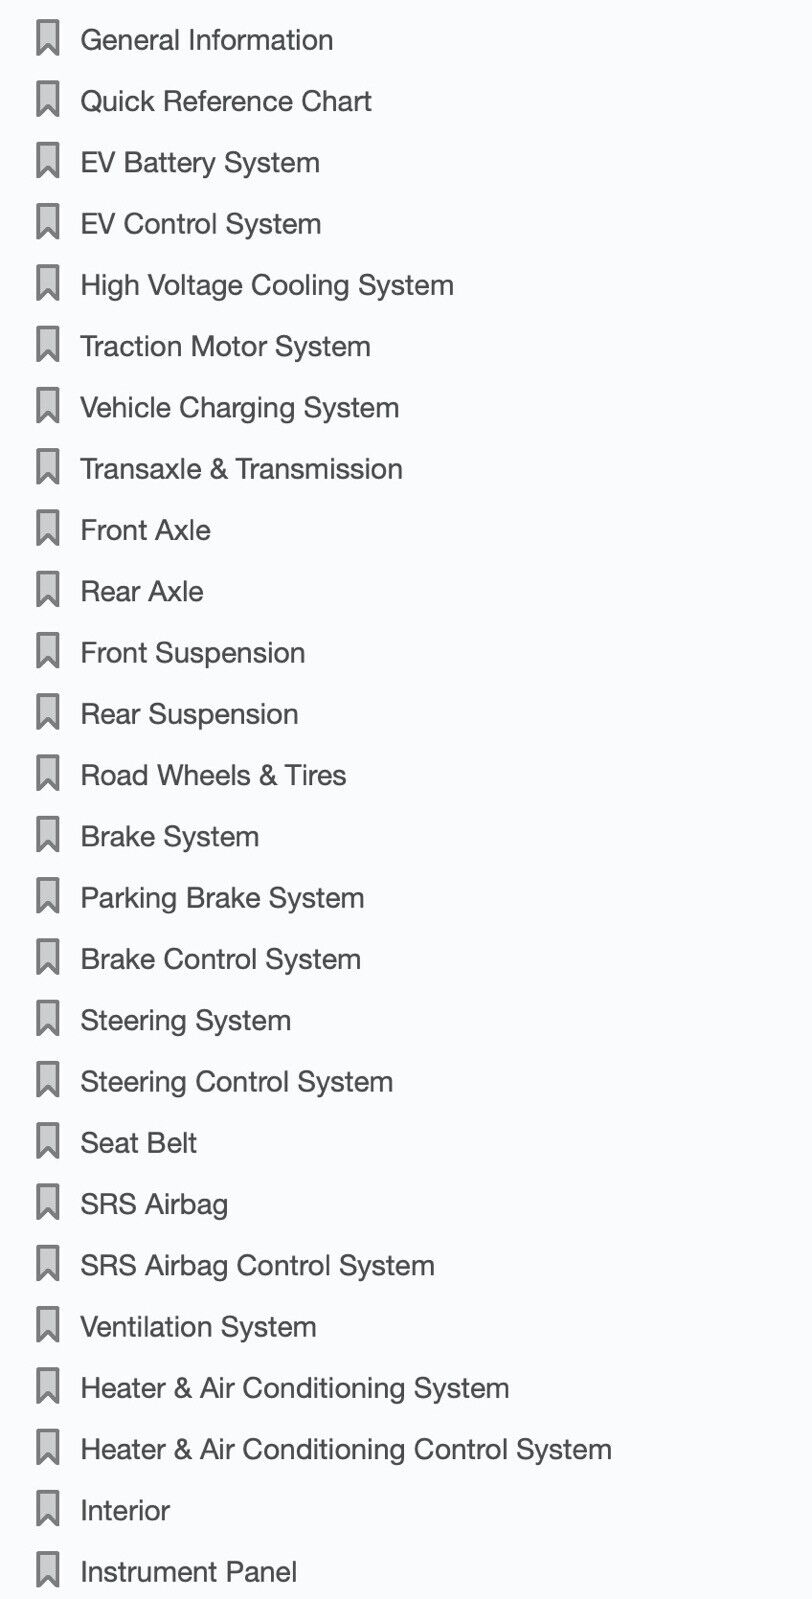Go to Steering Control System bookmark
Viewport: 812px width, 1599px height.
click(236, 1081)
